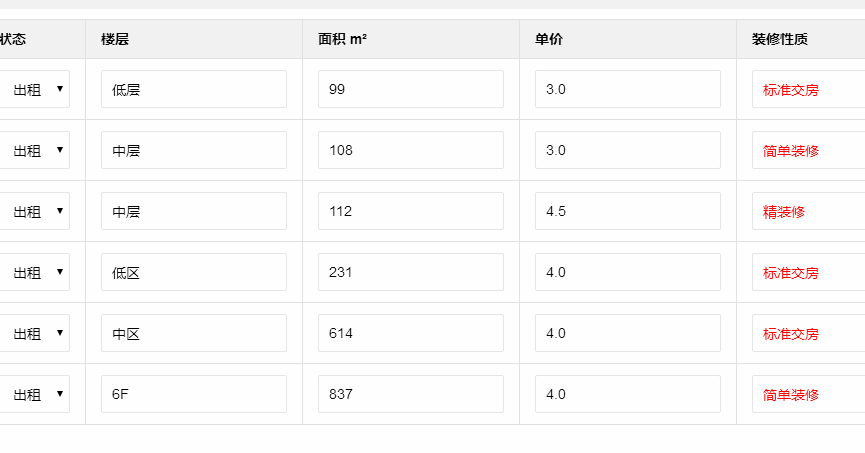Click the area input with value 614
The width and height of the screenshot is (865, 453).
(x=410, y=333)
